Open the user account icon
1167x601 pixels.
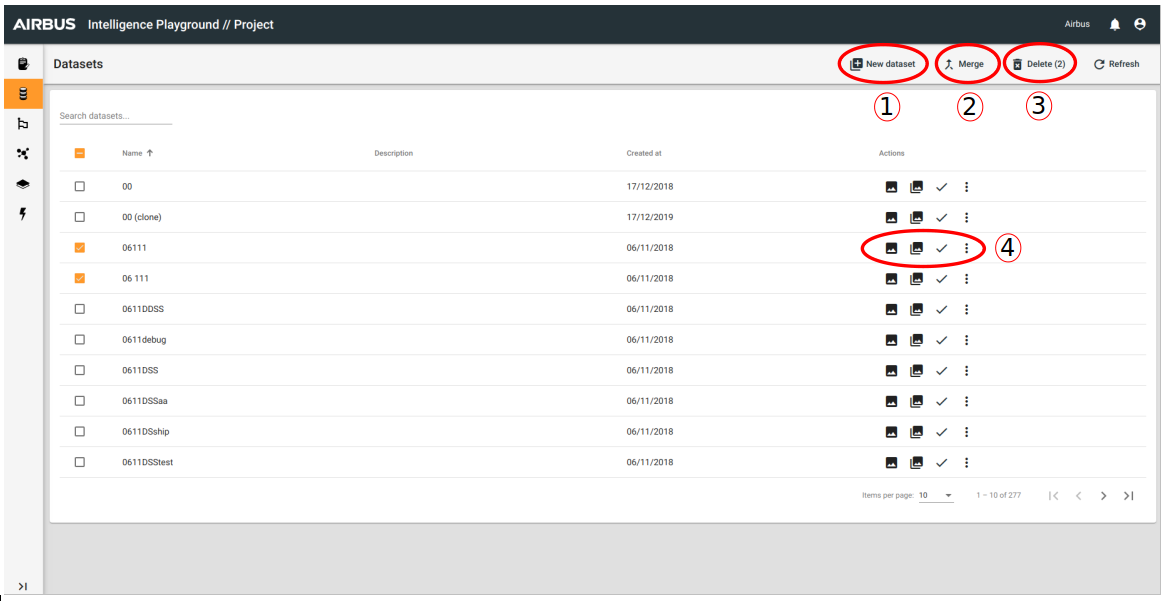[1139, 25]
